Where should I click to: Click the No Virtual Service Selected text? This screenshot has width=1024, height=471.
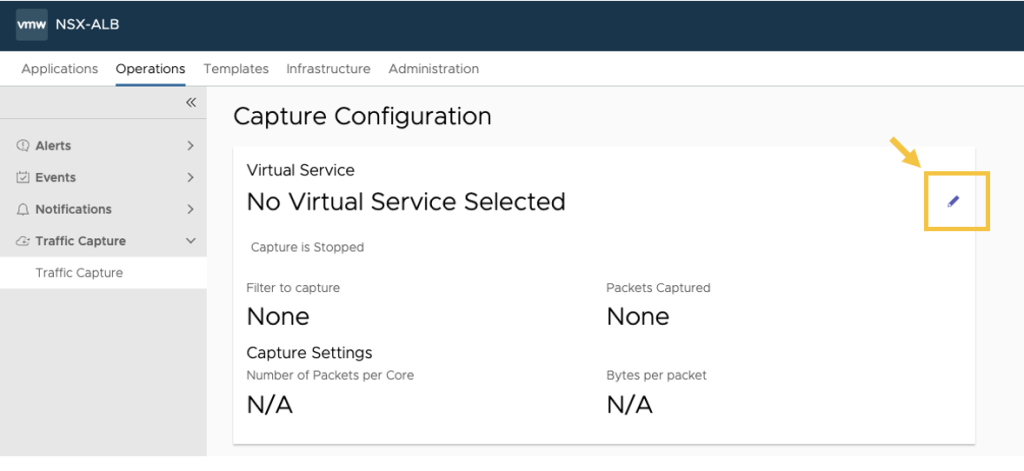click(x=406, y=202)
